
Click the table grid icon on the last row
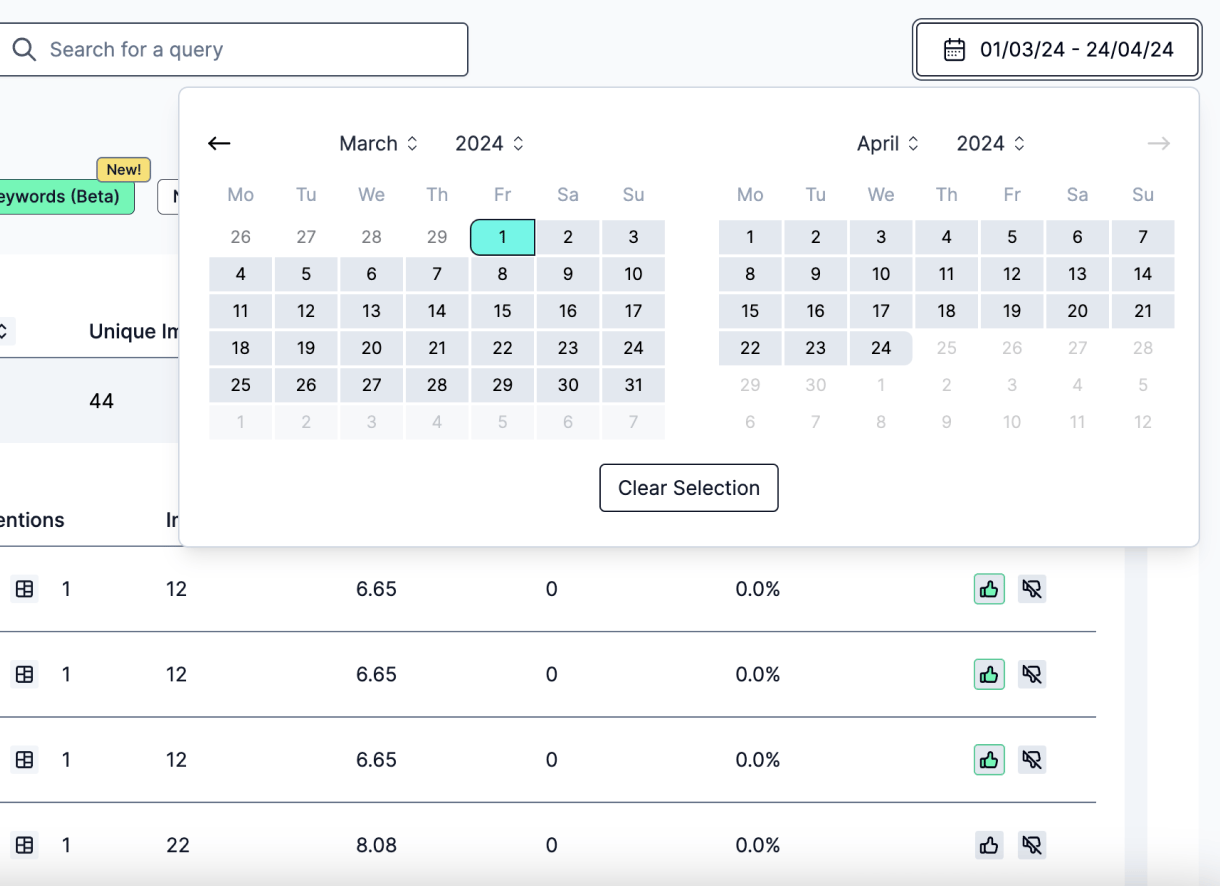pyautogui.click(x=24, y=845)
